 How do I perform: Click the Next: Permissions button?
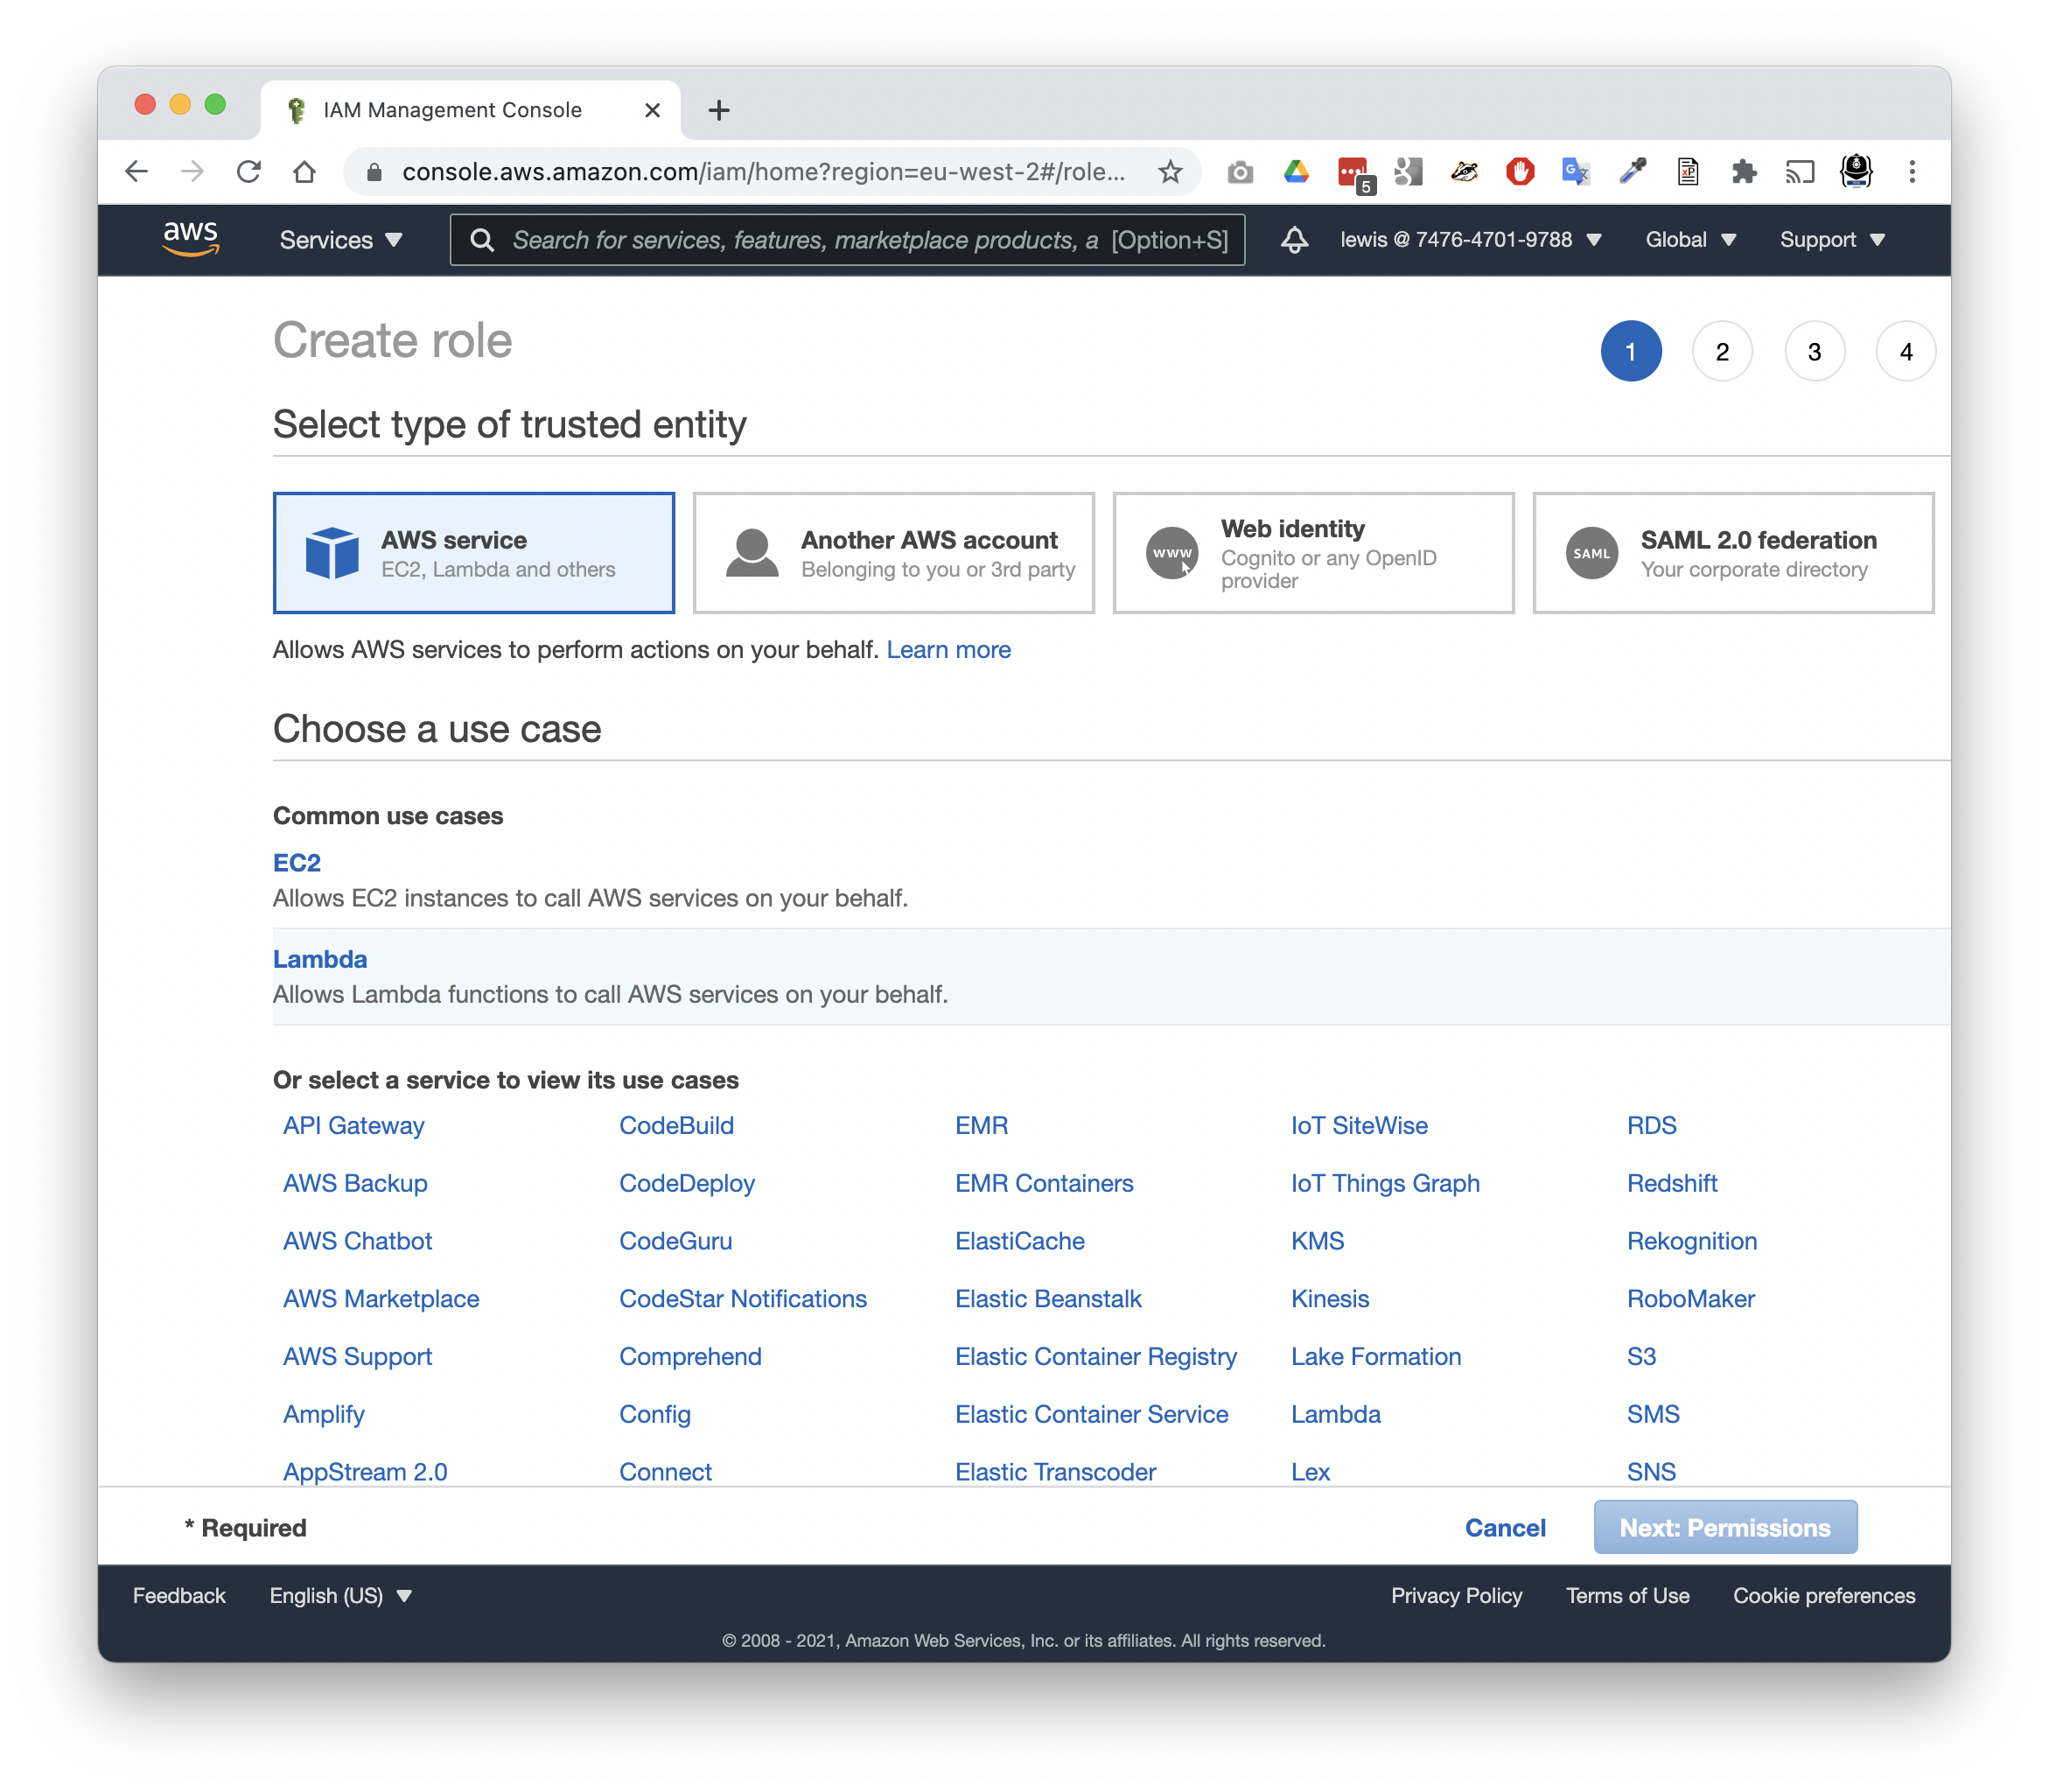[1725, 1527]
